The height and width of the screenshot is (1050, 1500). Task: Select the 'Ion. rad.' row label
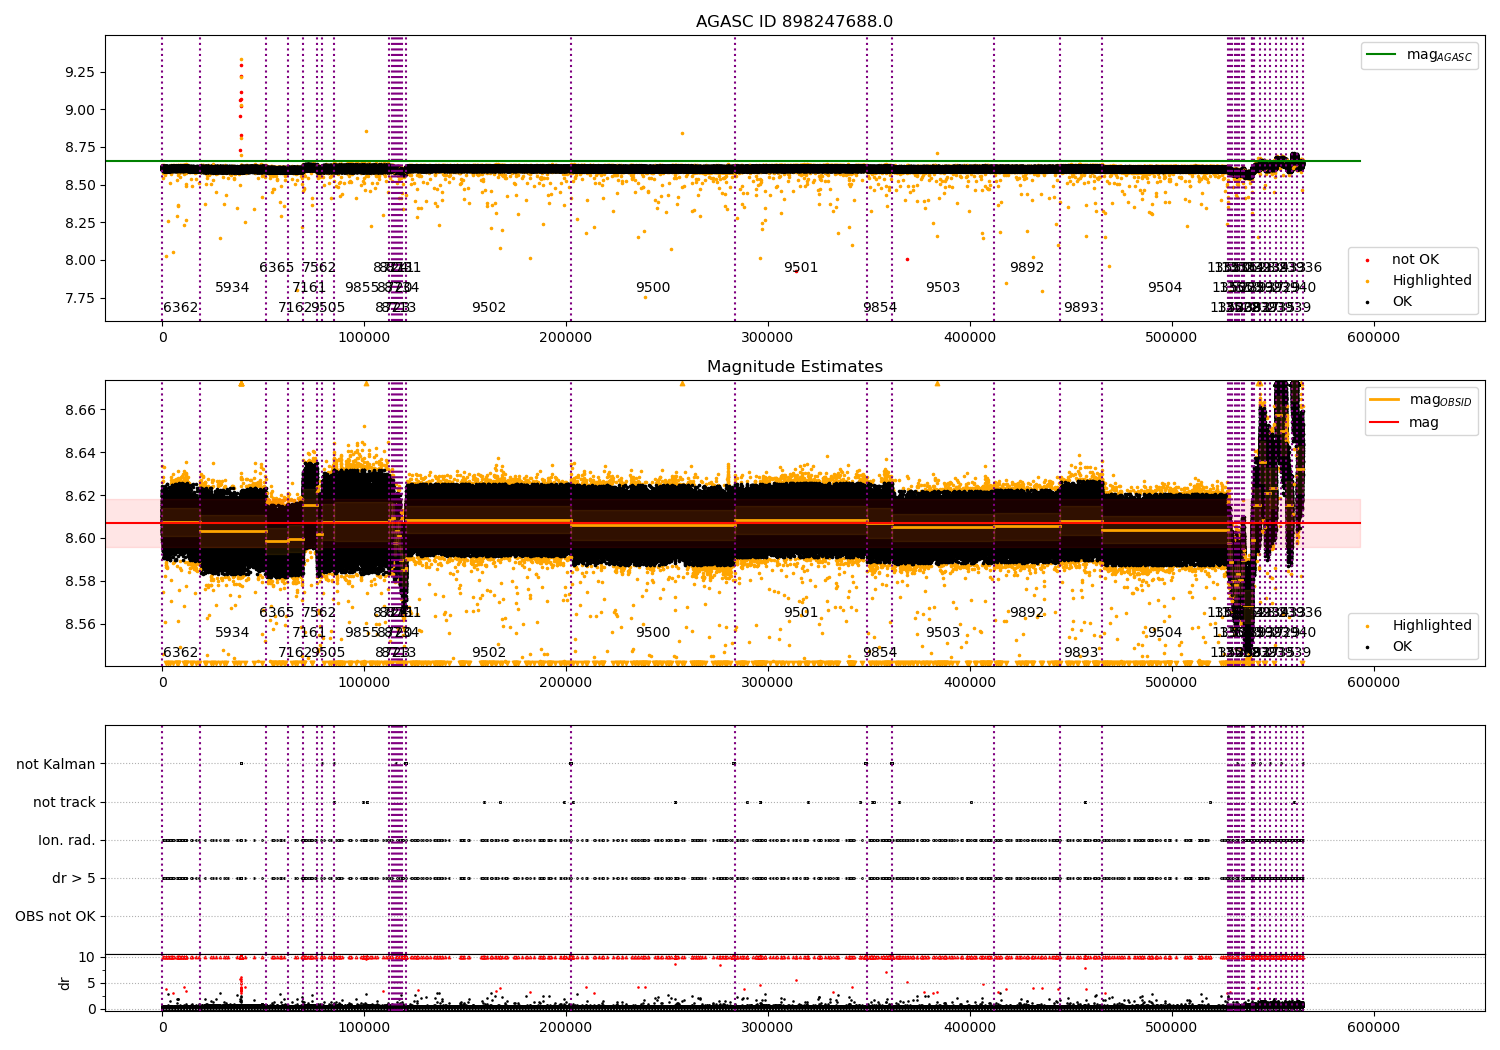tap(67, 840)
